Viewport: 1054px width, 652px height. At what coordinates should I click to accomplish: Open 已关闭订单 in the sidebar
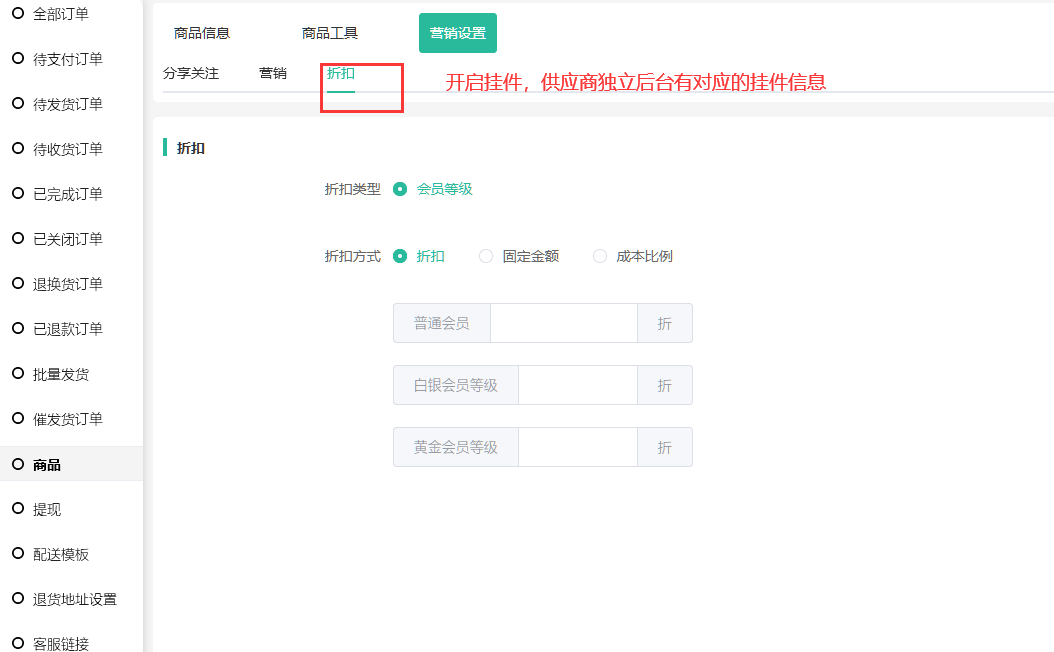[x=67, y=239]
